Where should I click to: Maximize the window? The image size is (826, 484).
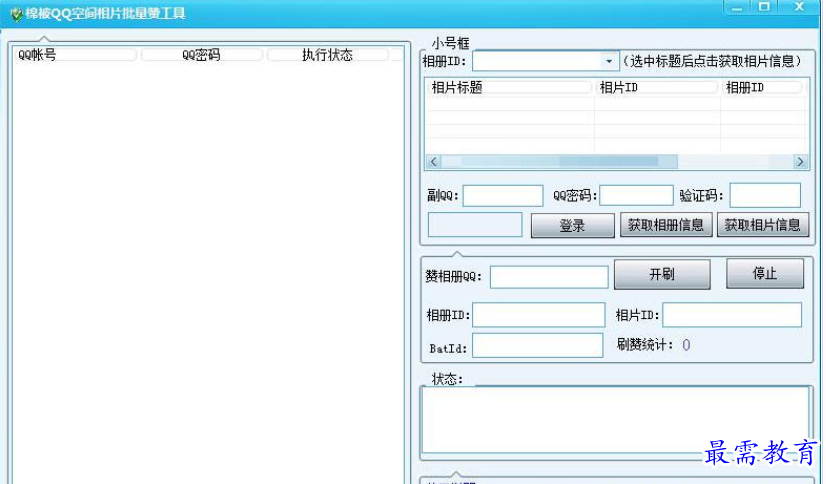(x=764, y=7)
